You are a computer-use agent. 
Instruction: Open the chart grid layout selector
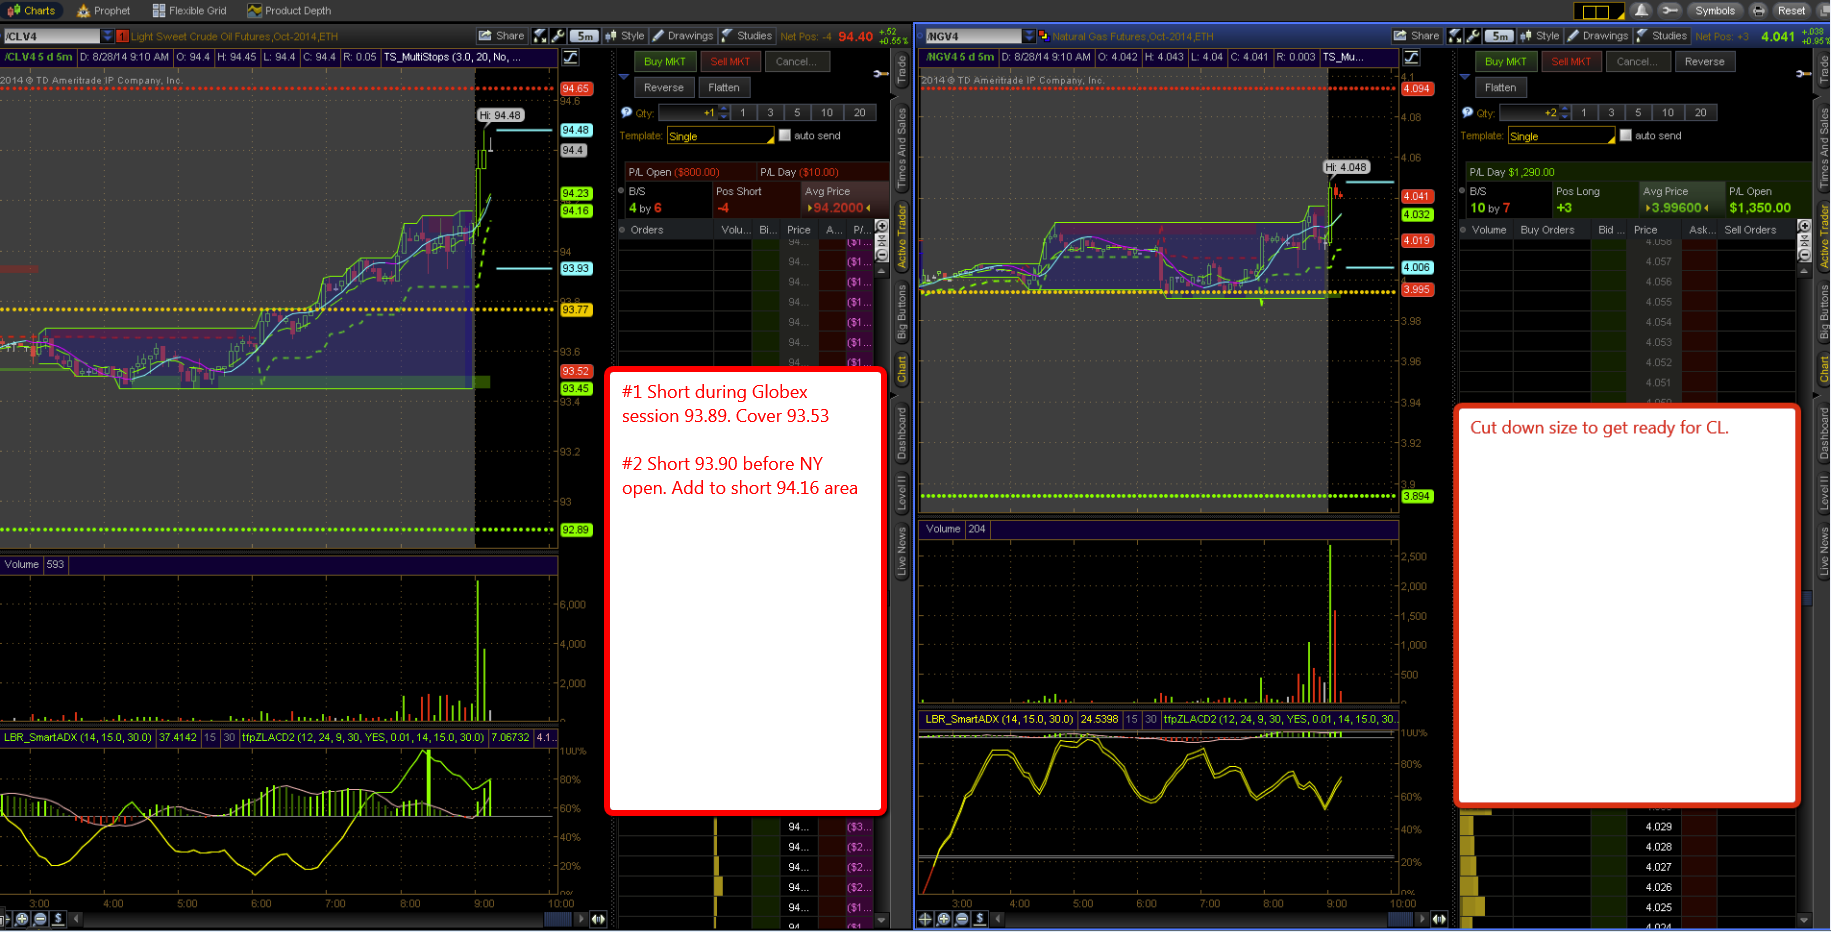click(x=1597, y=11)
